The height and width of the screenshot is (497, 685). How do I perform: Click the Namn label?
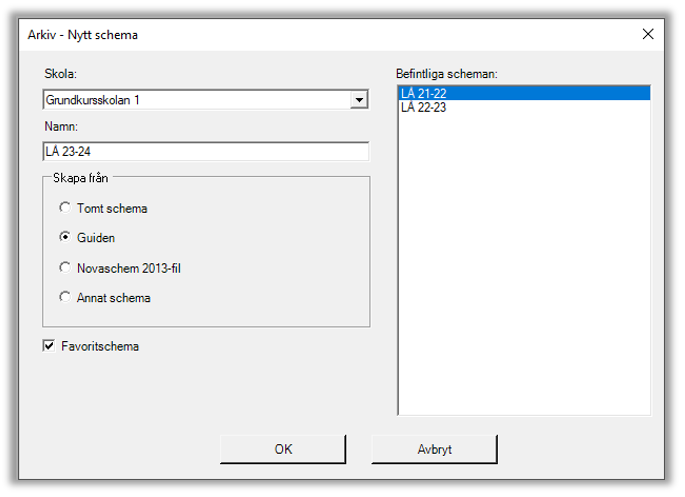[61, 126]
